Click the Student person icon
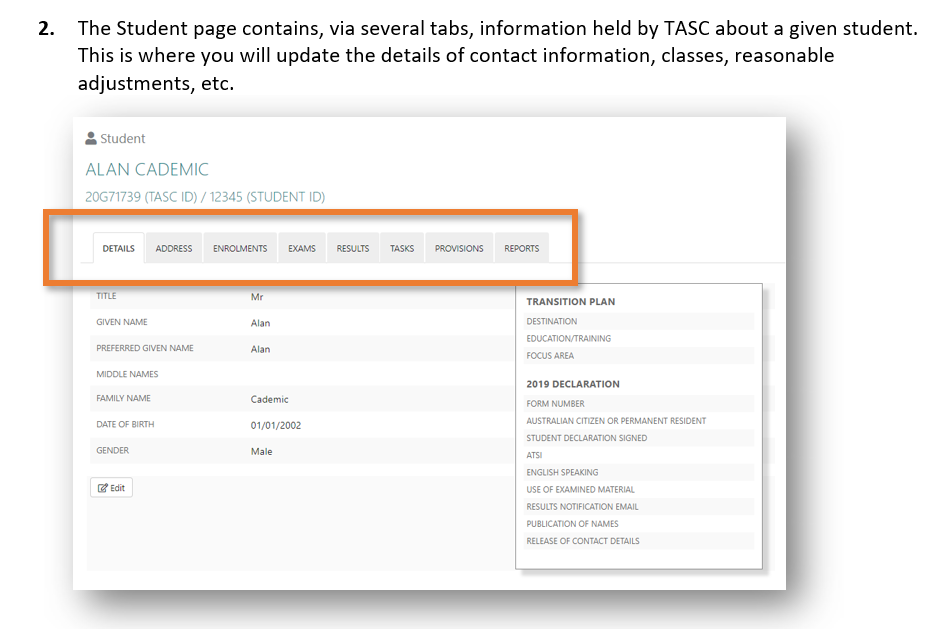This screenshot has height=629, width=935. [91, 139]
